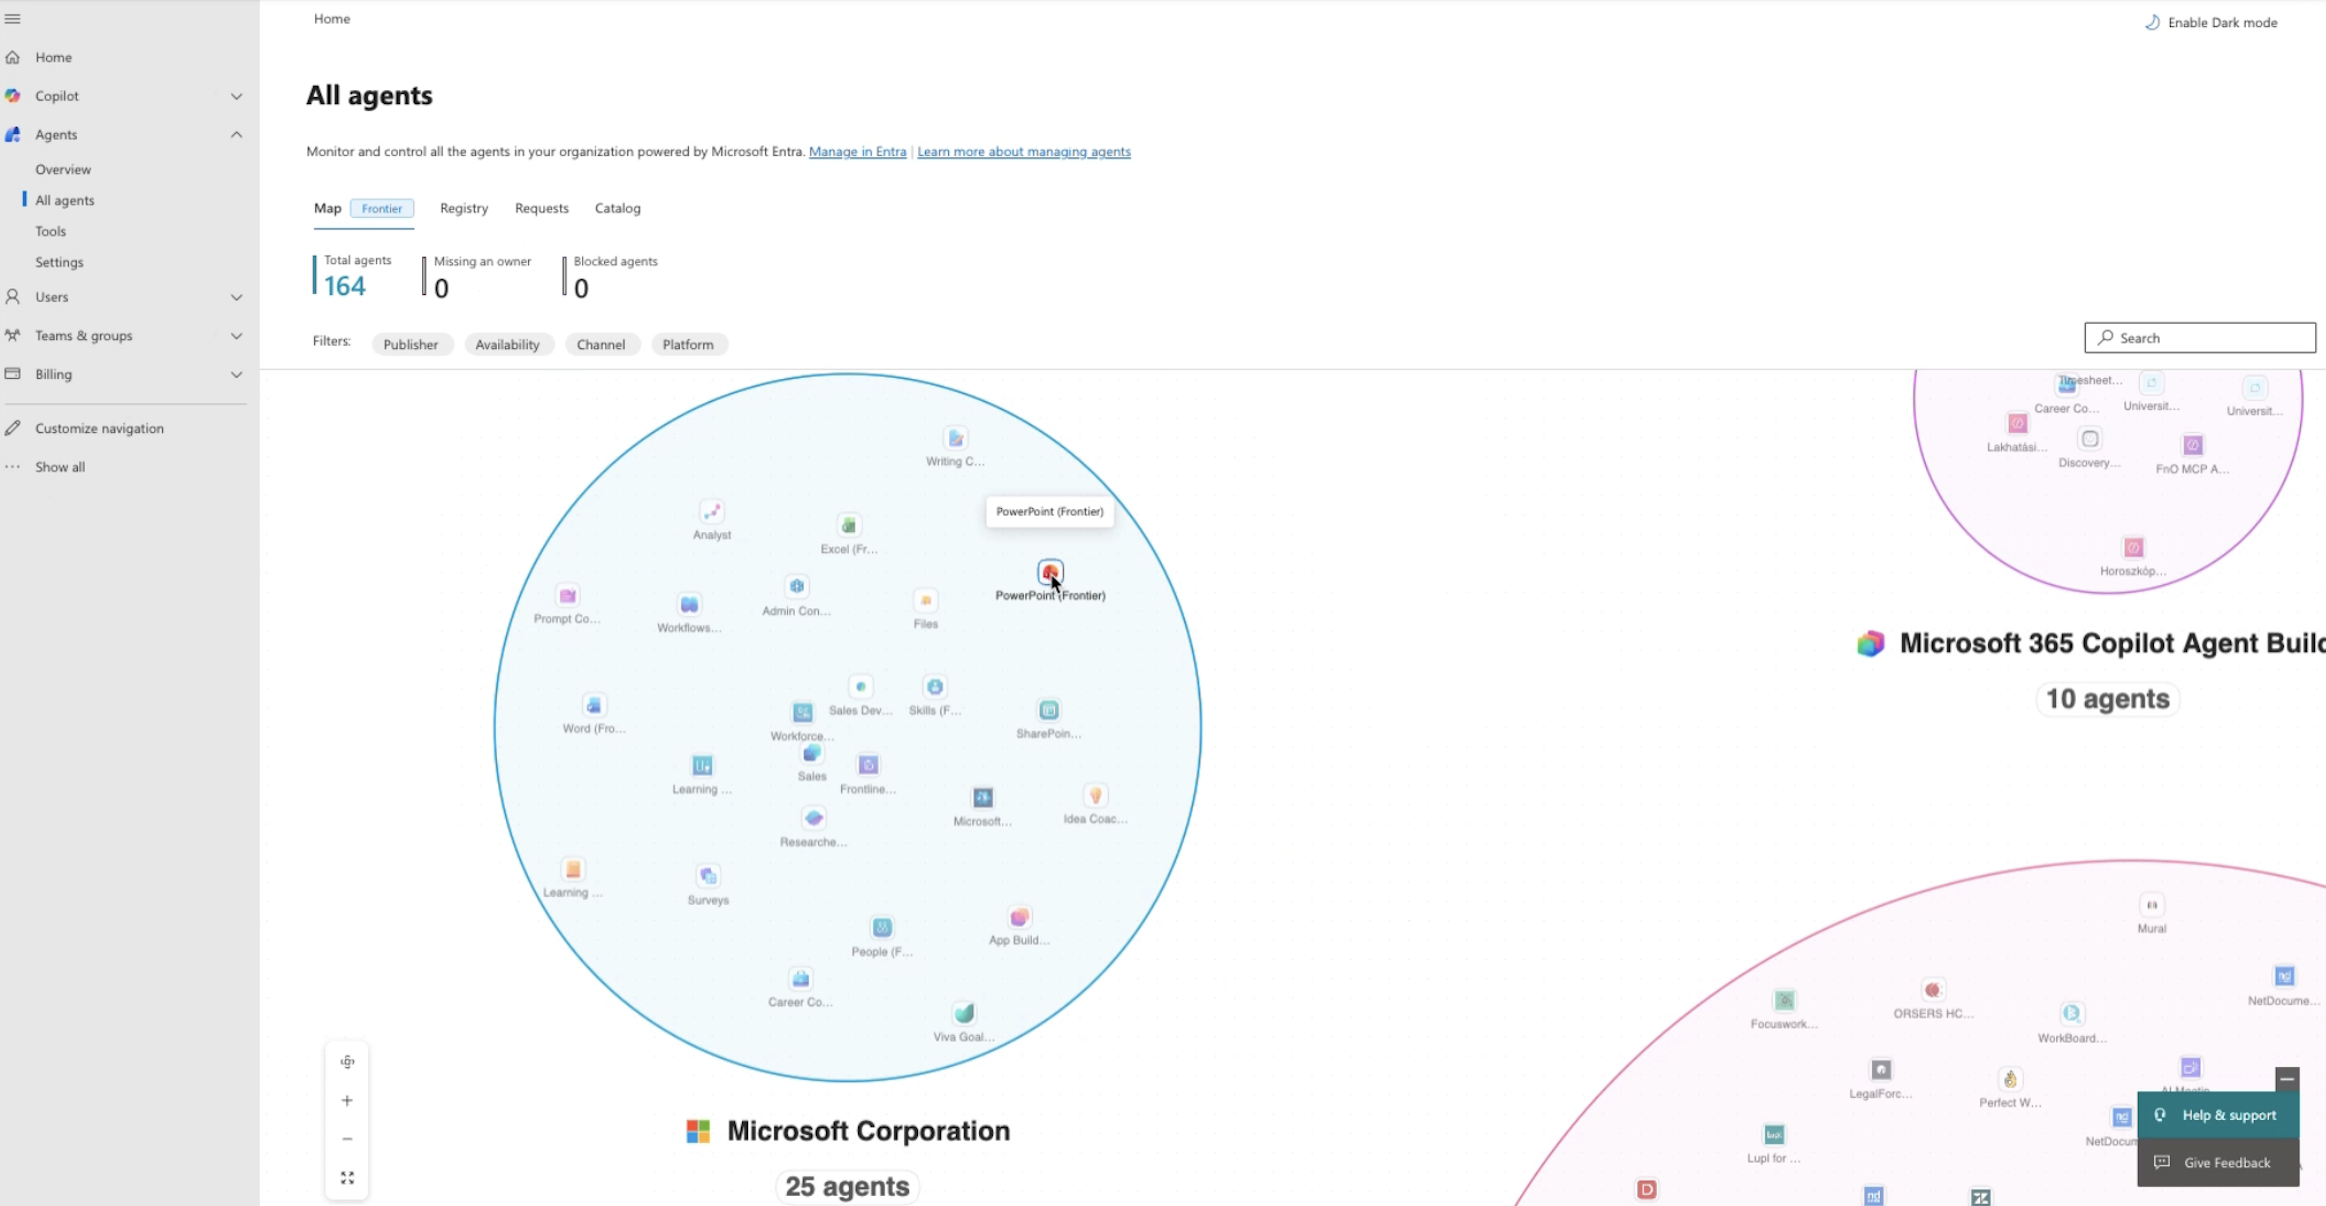
Task: Expand the Billing navigation section
Action: pyautogui.click(x=236, y=374)
